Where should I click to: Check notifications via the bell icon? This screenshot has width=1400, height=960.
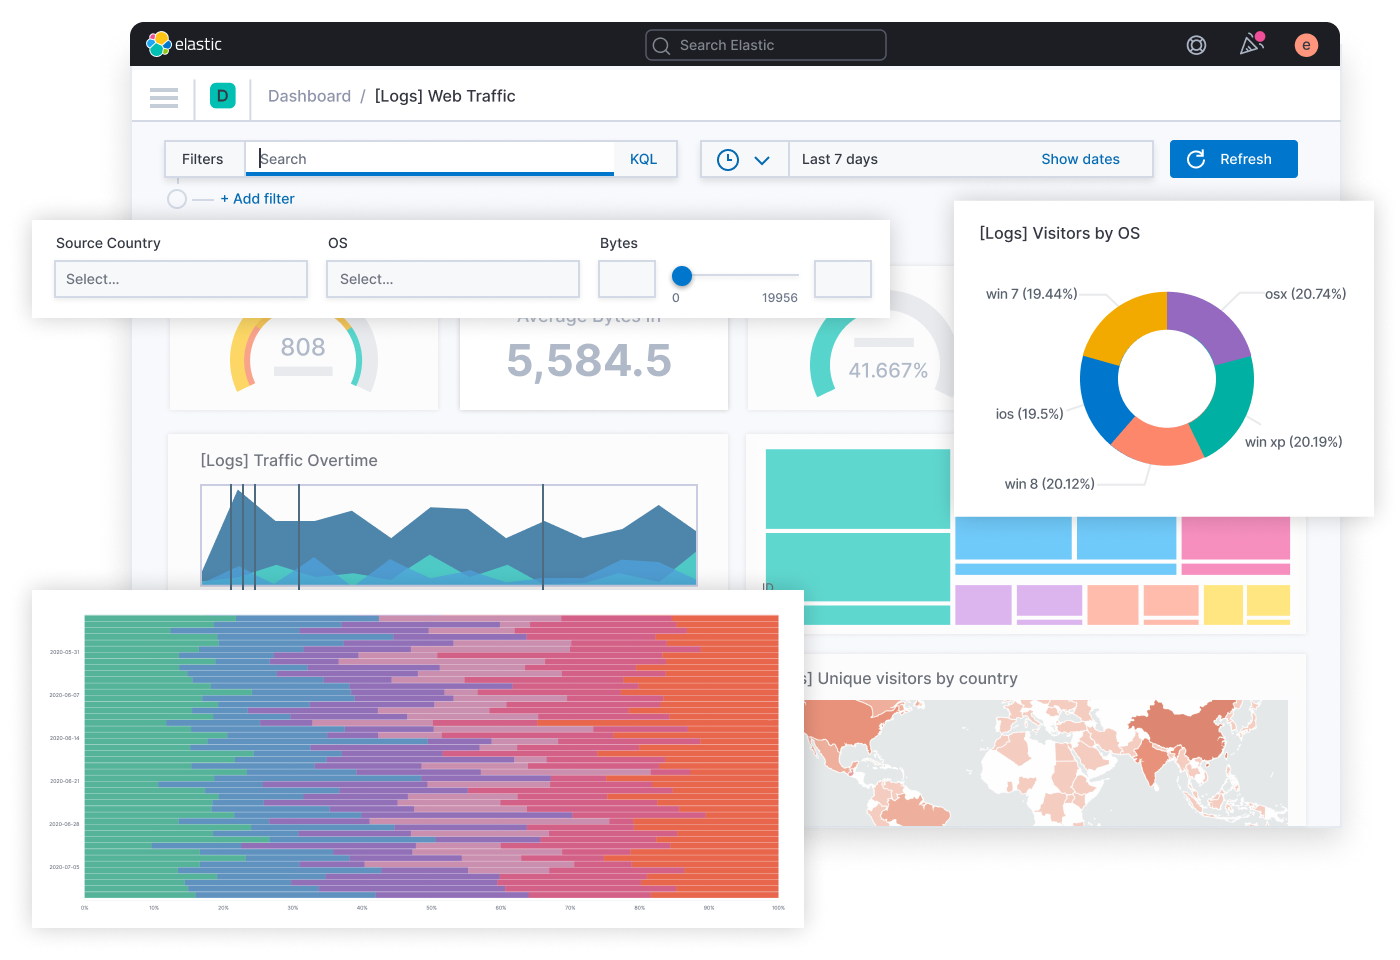click(1251, 45)
